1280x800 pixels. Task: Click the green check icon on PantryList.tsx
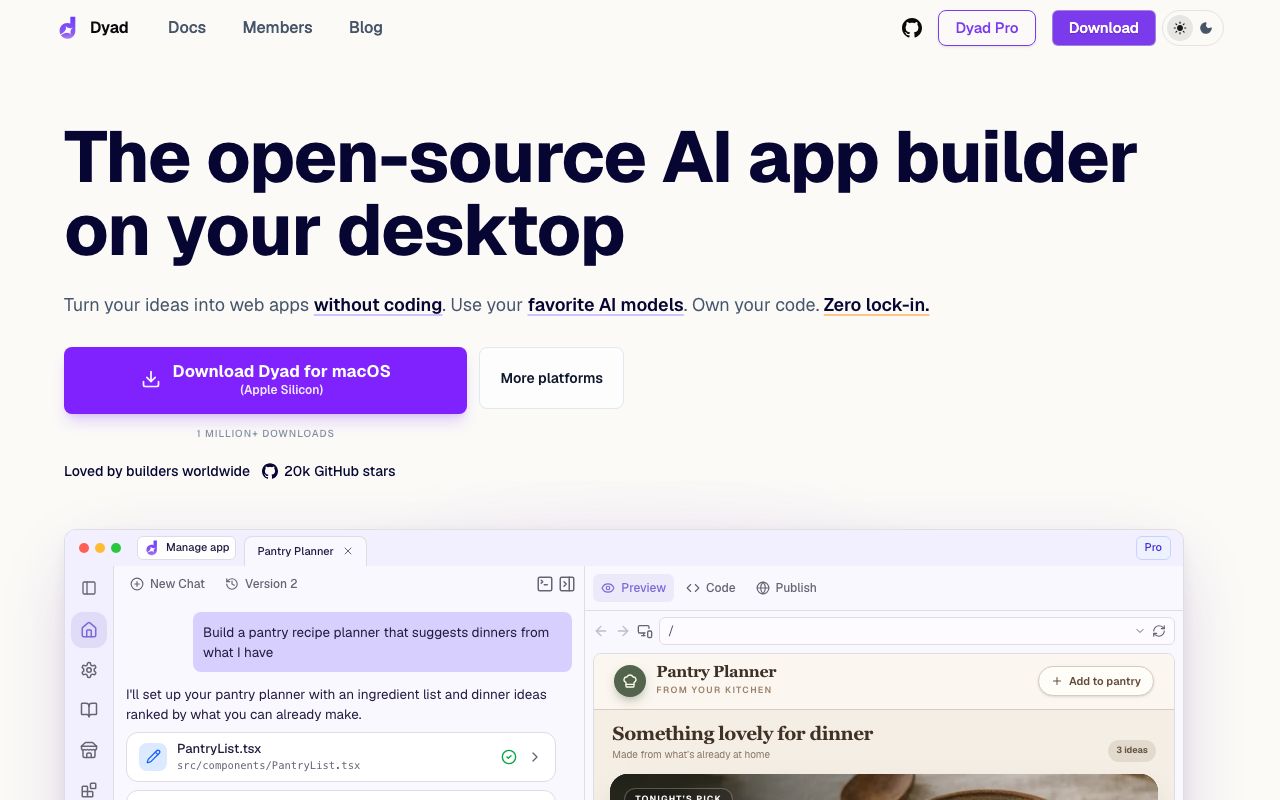[x=509, y=757]
